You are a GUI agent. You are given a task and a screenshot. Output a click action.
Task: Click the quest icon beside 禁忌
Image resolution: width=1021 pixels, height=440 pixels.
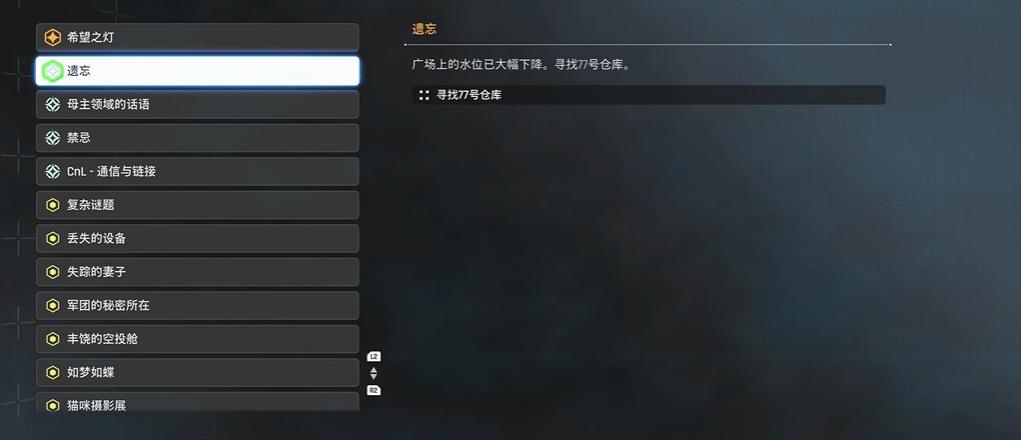coord(53,138)
